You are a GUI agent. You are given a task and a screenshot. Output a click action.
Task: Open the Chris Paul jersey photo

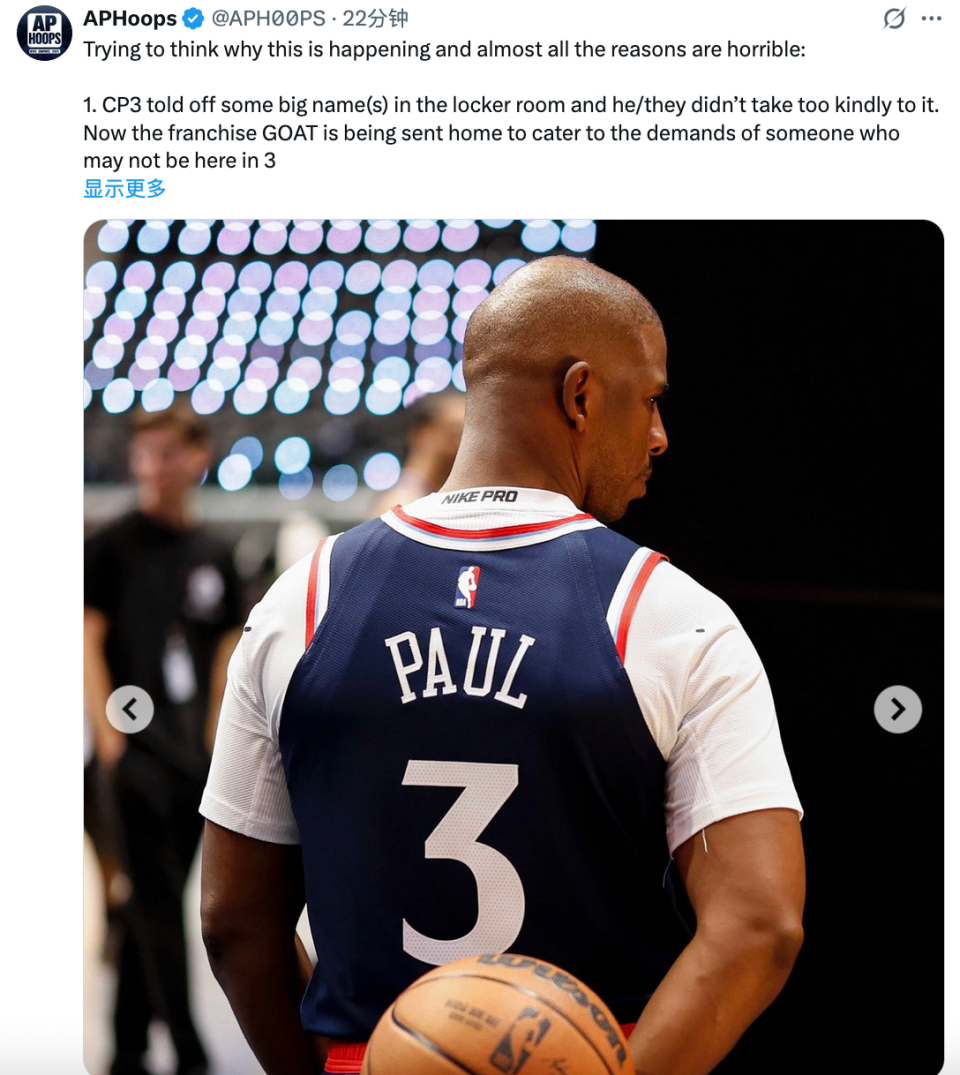pyautogui.click(x=514, y=647)
